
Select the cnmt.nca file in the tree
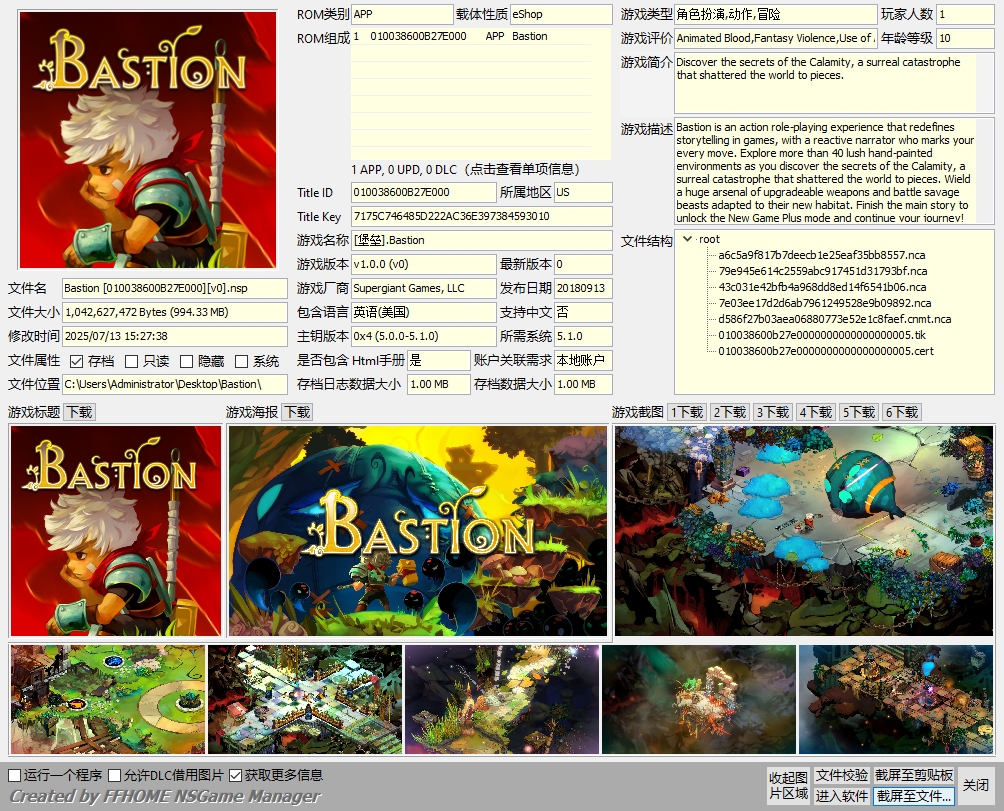coord(834,319)
